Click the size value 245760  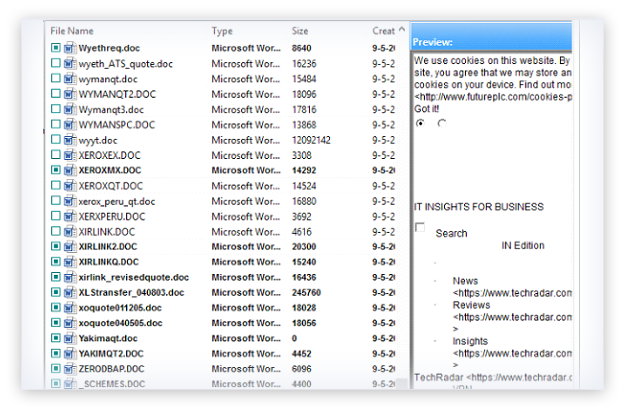point(306,292)
